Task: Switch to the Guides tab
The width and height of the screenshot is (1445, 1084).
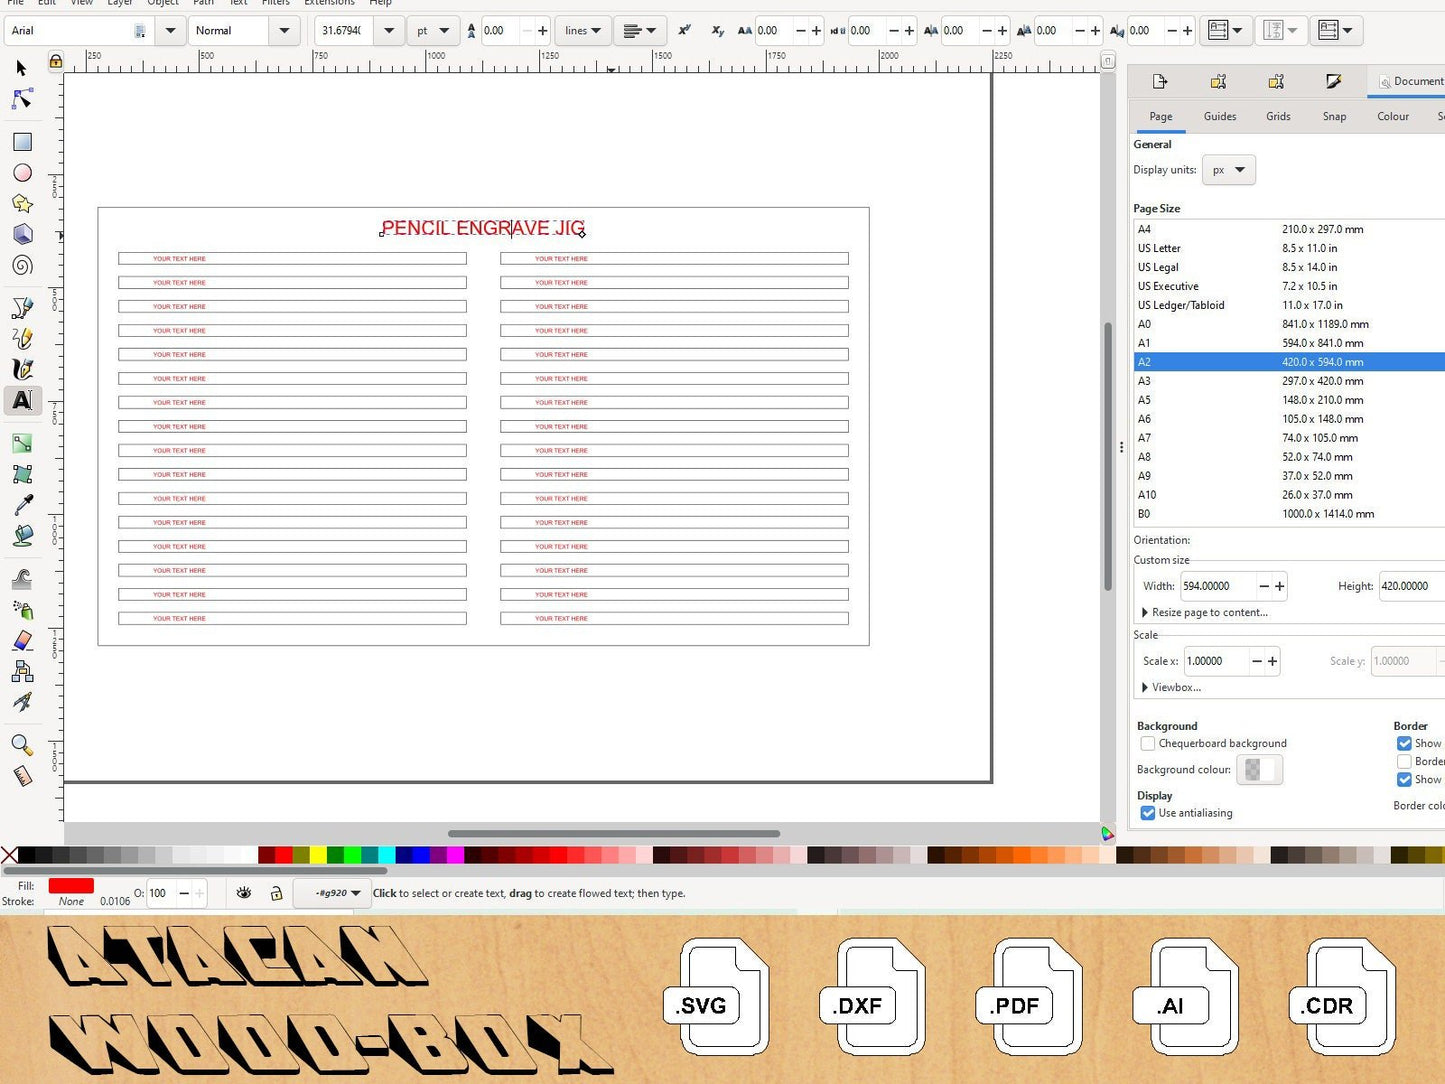Action: coord(1219,116)
